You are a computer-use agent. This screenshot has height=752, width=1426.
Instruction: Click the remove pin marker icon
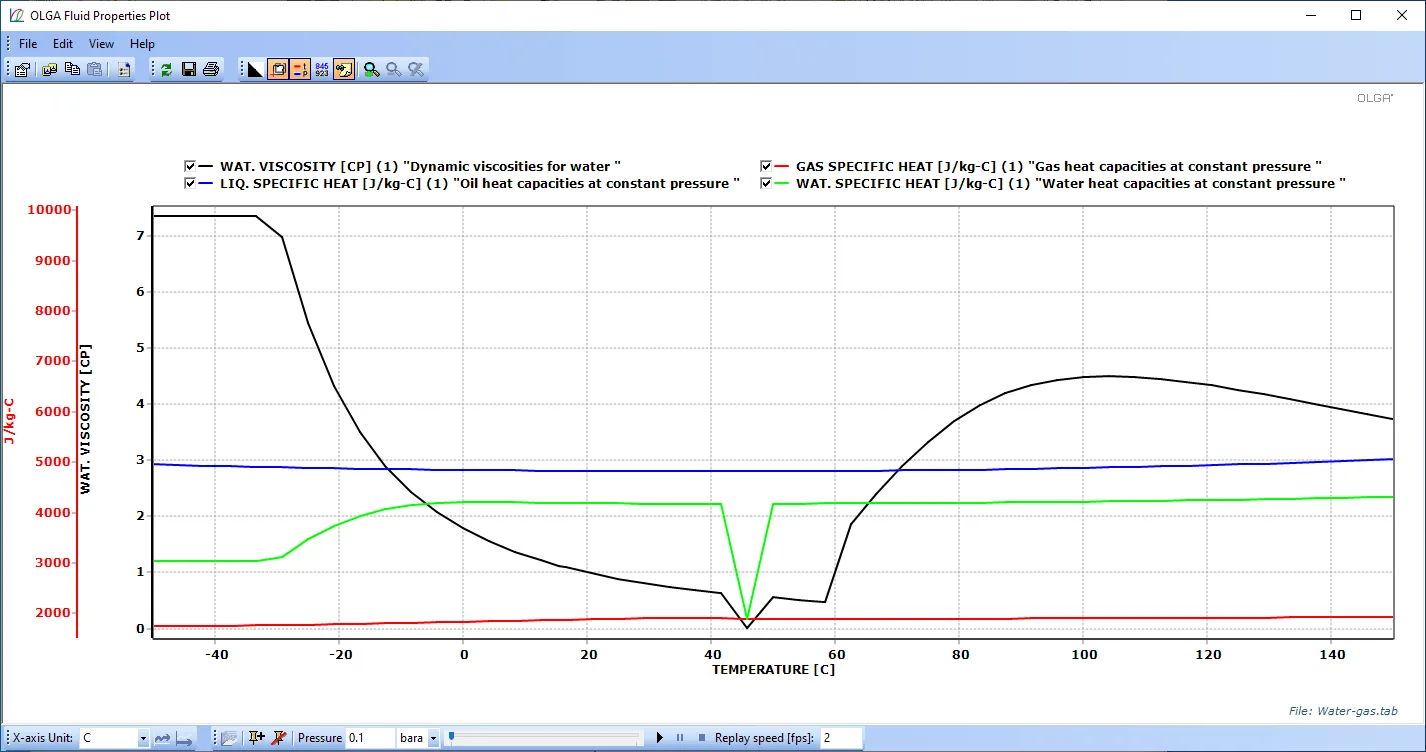pos(279,738)
